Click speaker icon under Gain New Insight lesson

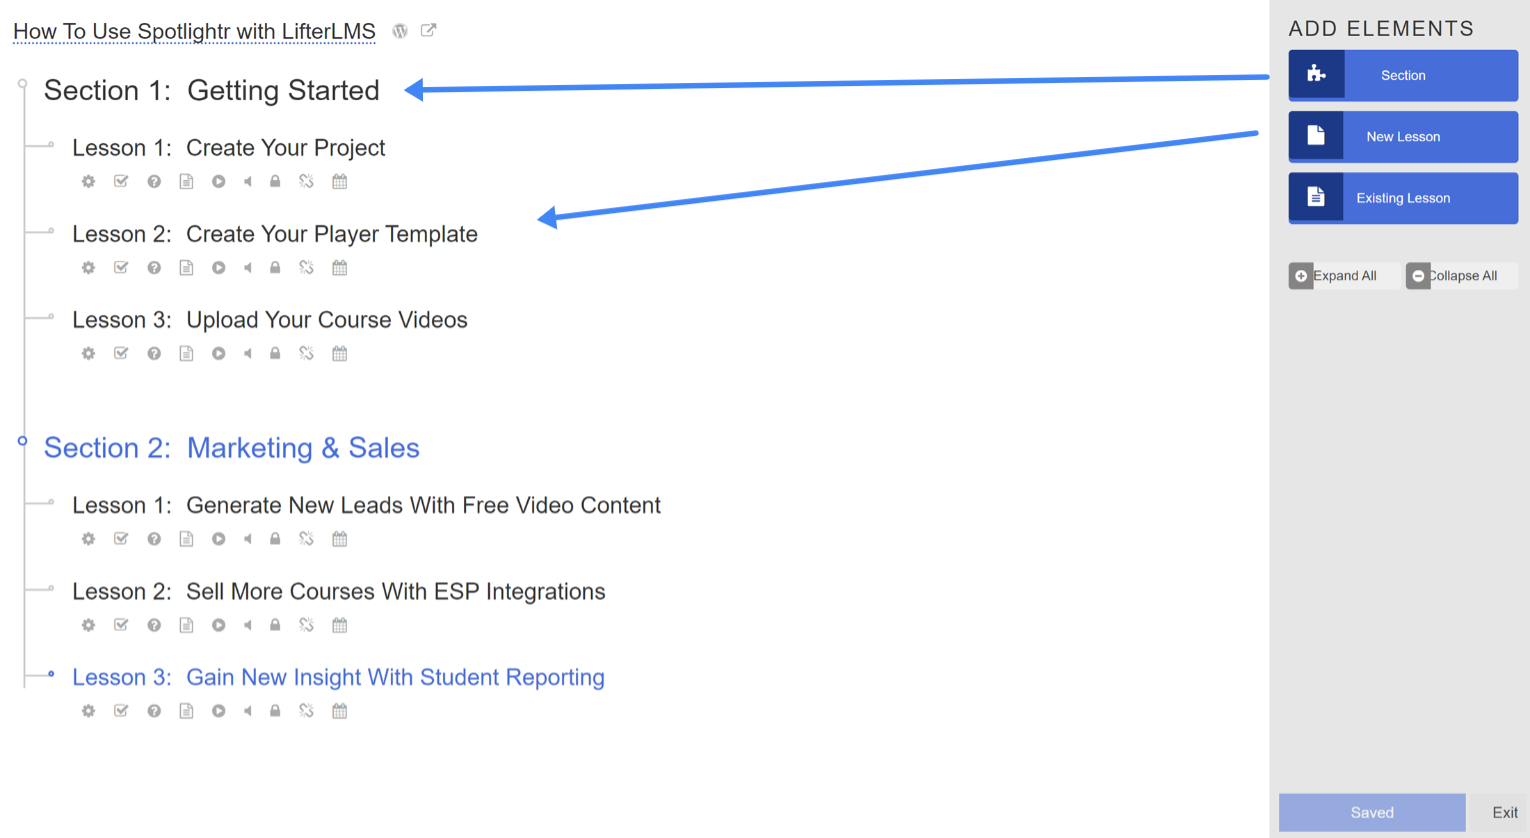pyautogui.click(x=247, y=711)
